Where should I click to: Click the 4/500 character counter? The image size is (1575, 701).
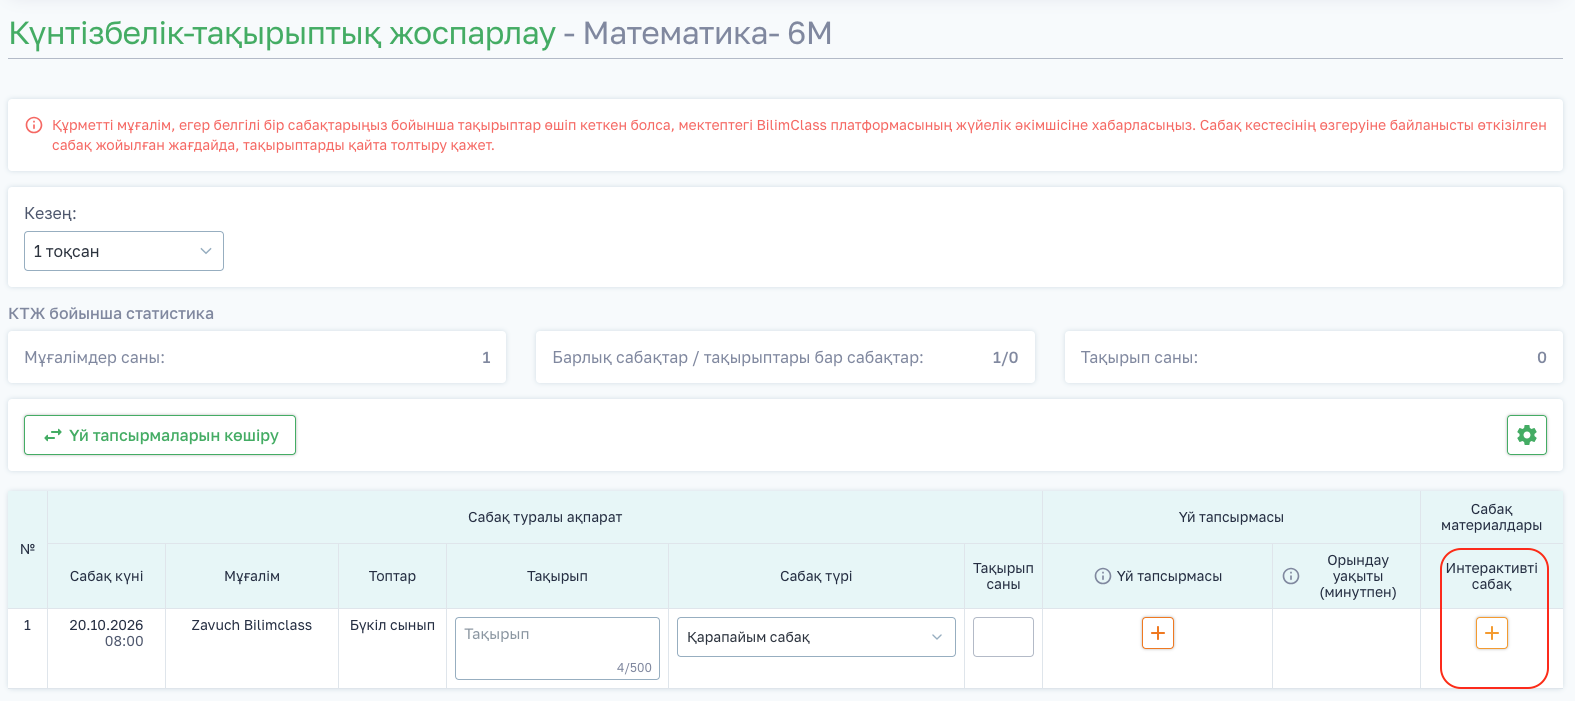pyautogui.click(x=634, y=668)
